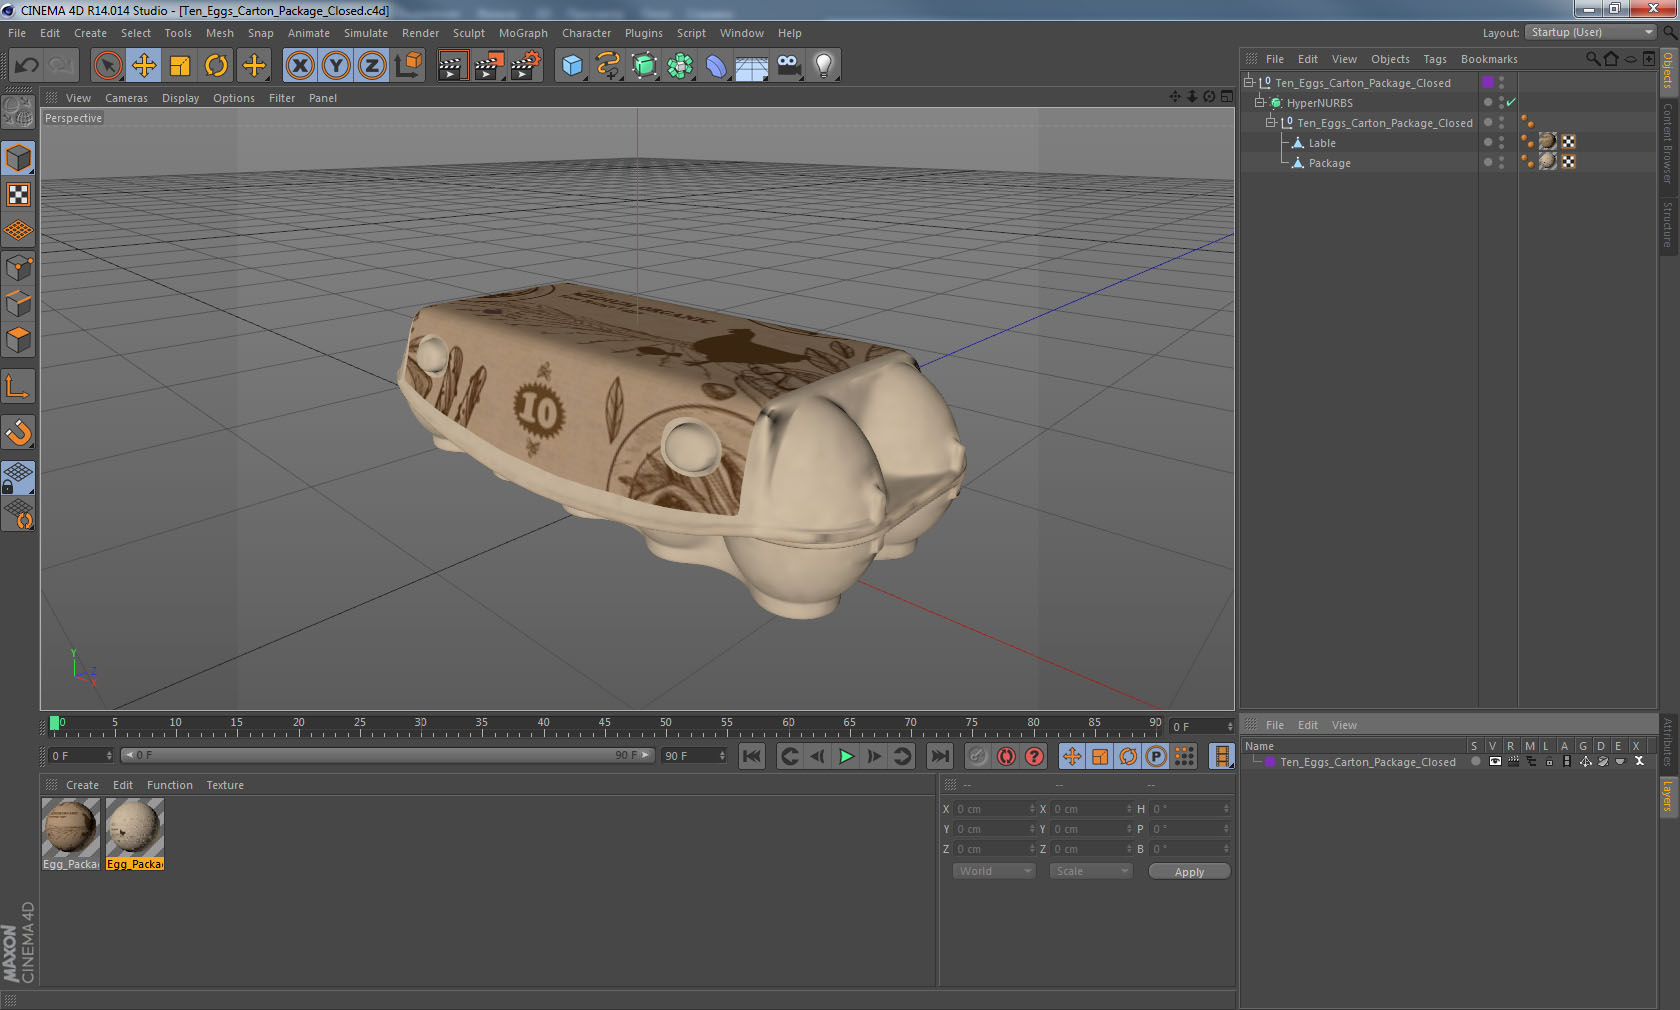This screenshot has width=1680, height=1010.
Task: Toggle Y axis lock
Action: point(336,66)
